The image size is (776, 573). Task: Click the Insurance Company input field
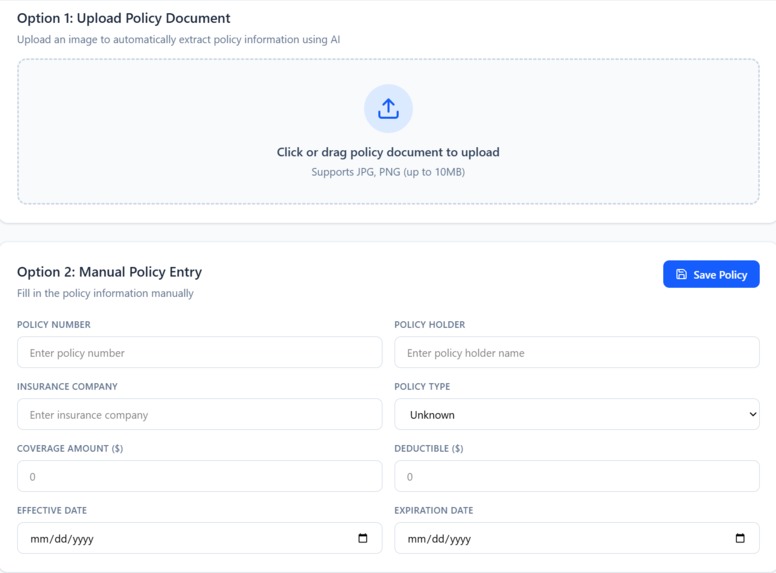point(199,414)
